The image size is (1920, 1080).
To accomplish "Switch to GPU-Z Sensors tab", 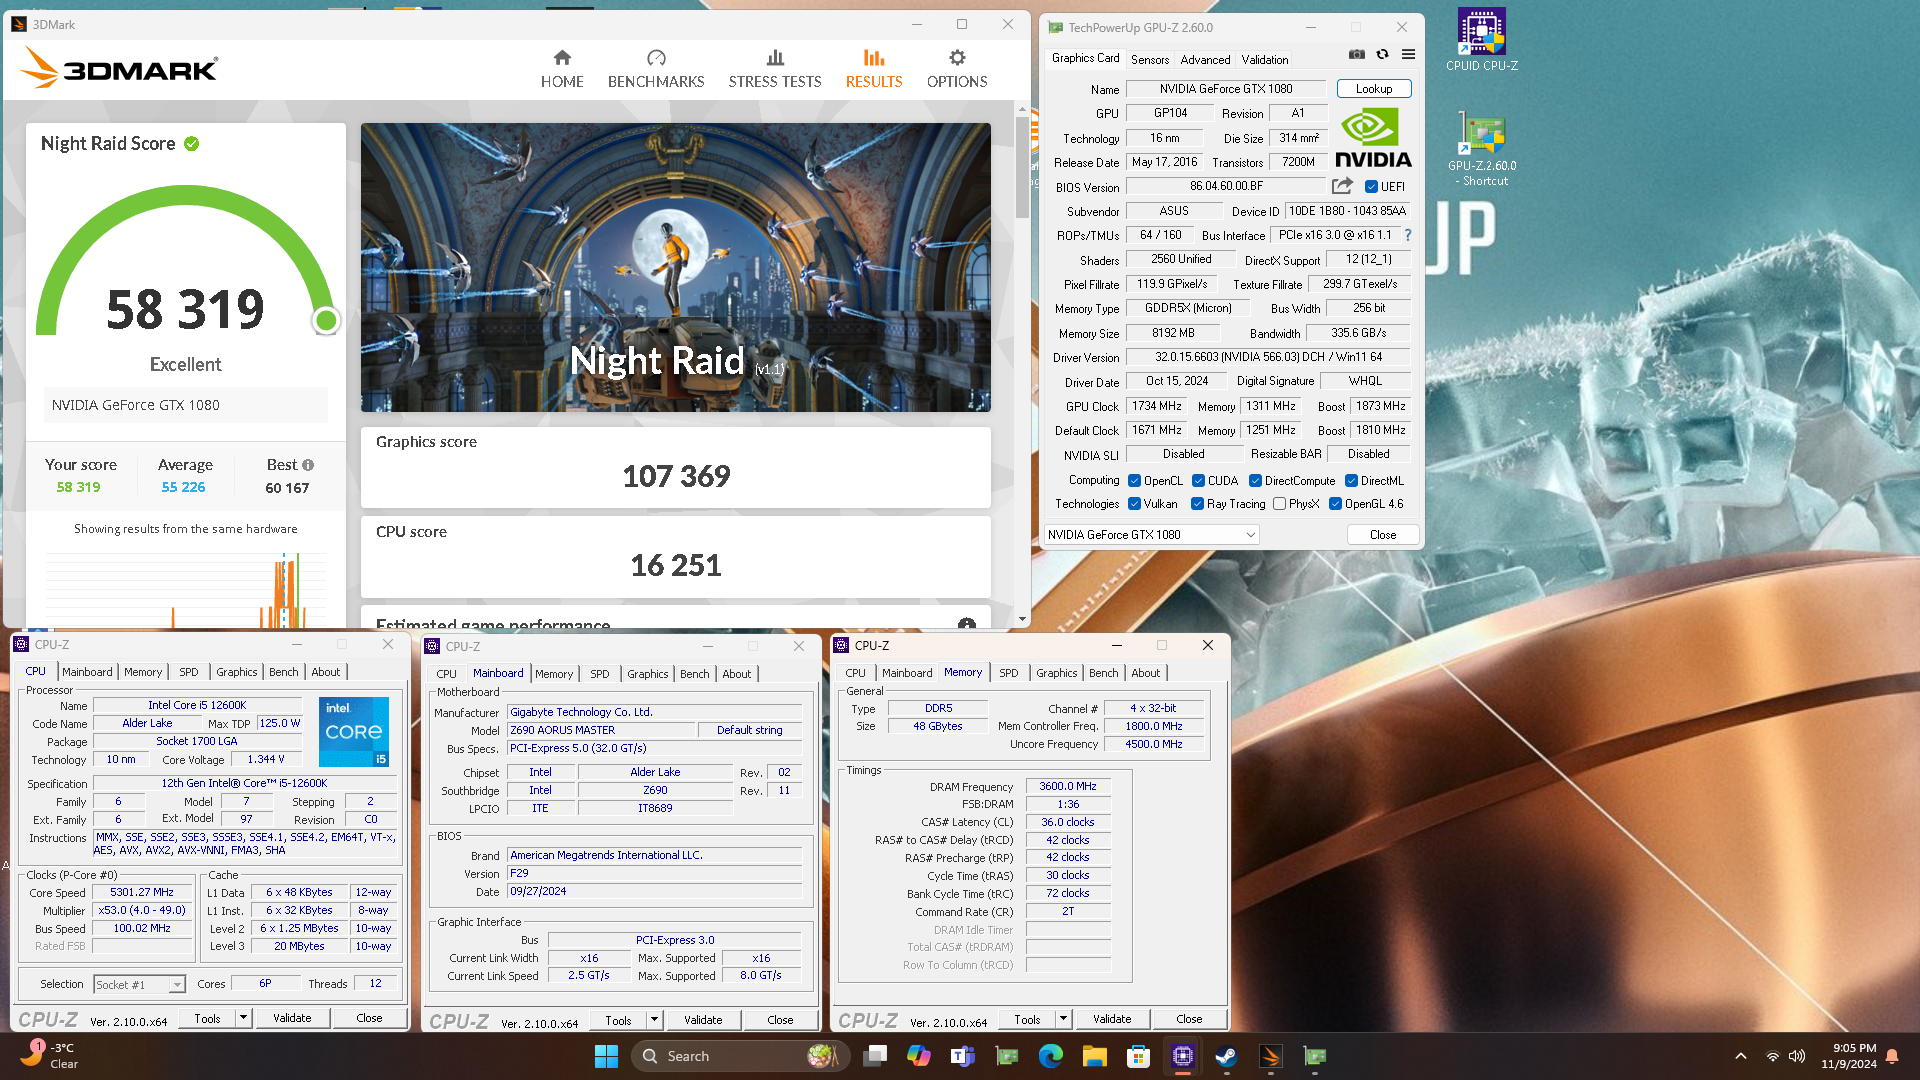I will click(1150, 59).
